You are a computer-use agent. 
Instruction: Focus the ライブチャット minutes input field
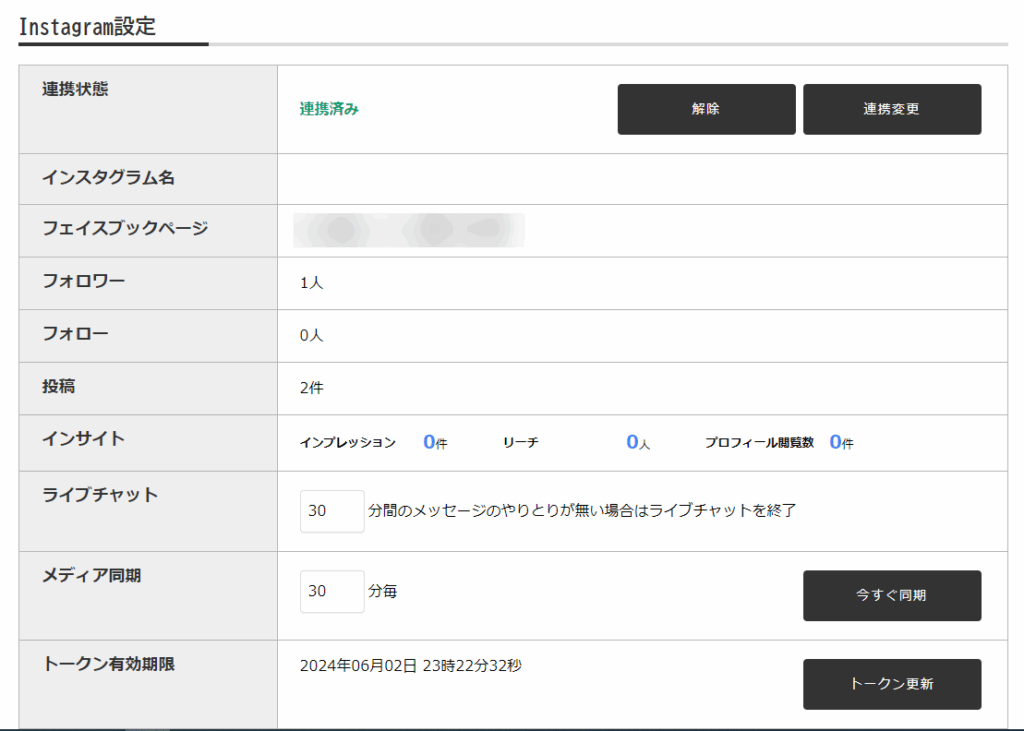pyautogui.click(x=331, y=511)
